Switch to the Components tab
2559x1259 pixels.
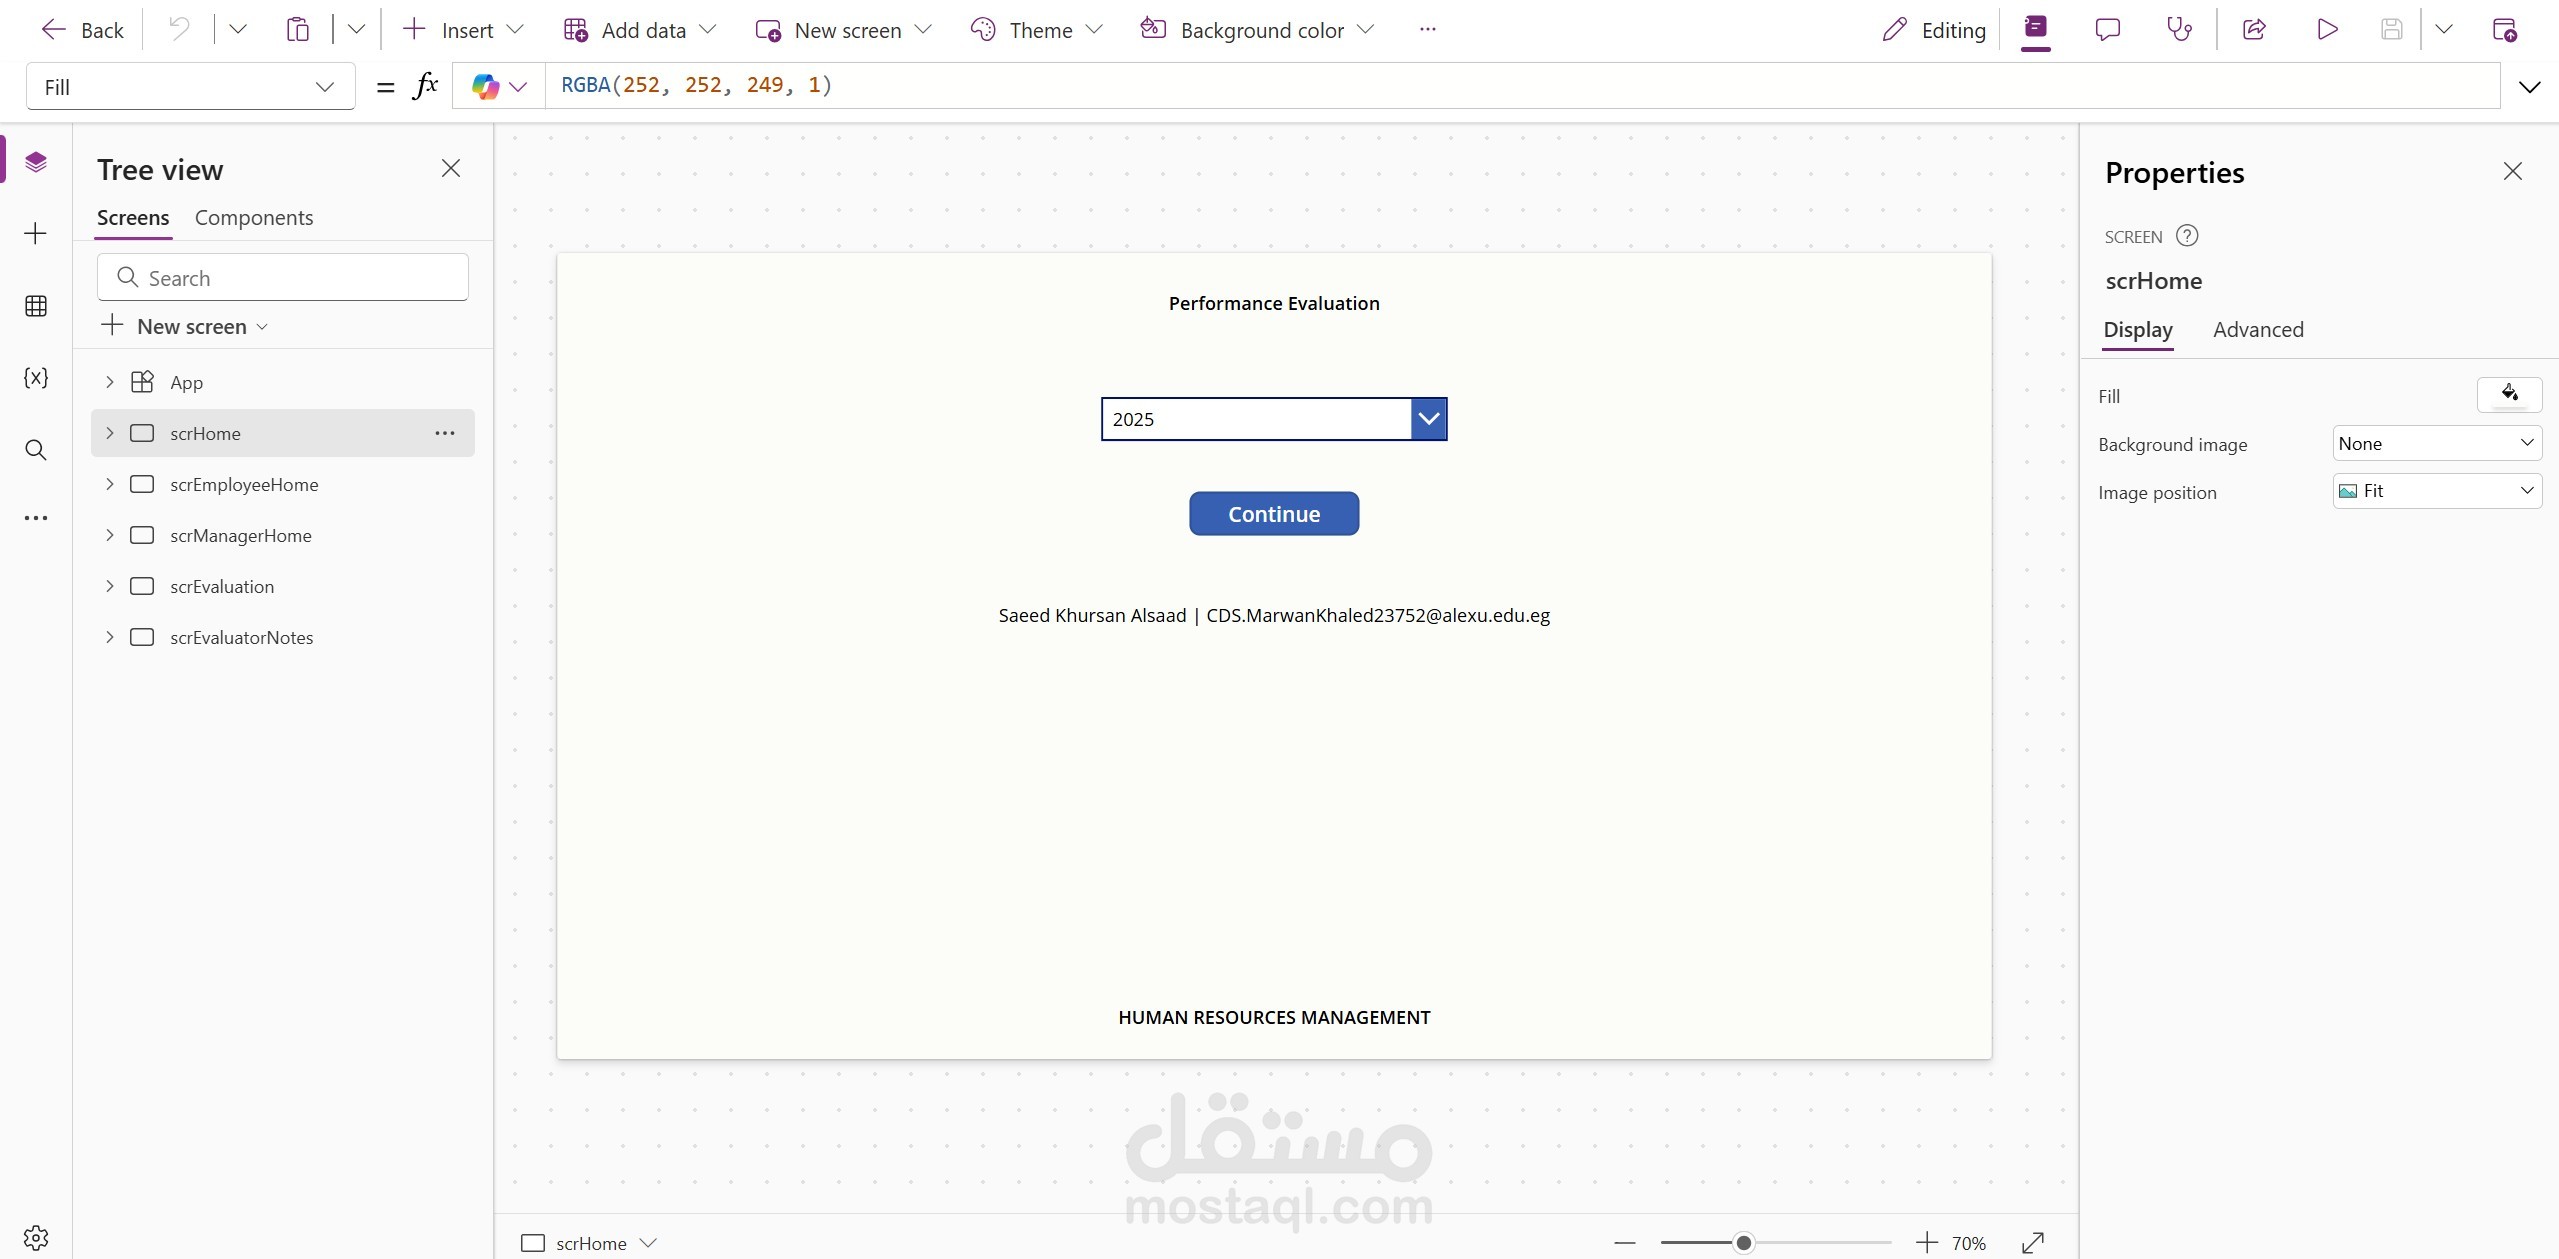click(x=254, y=218)
